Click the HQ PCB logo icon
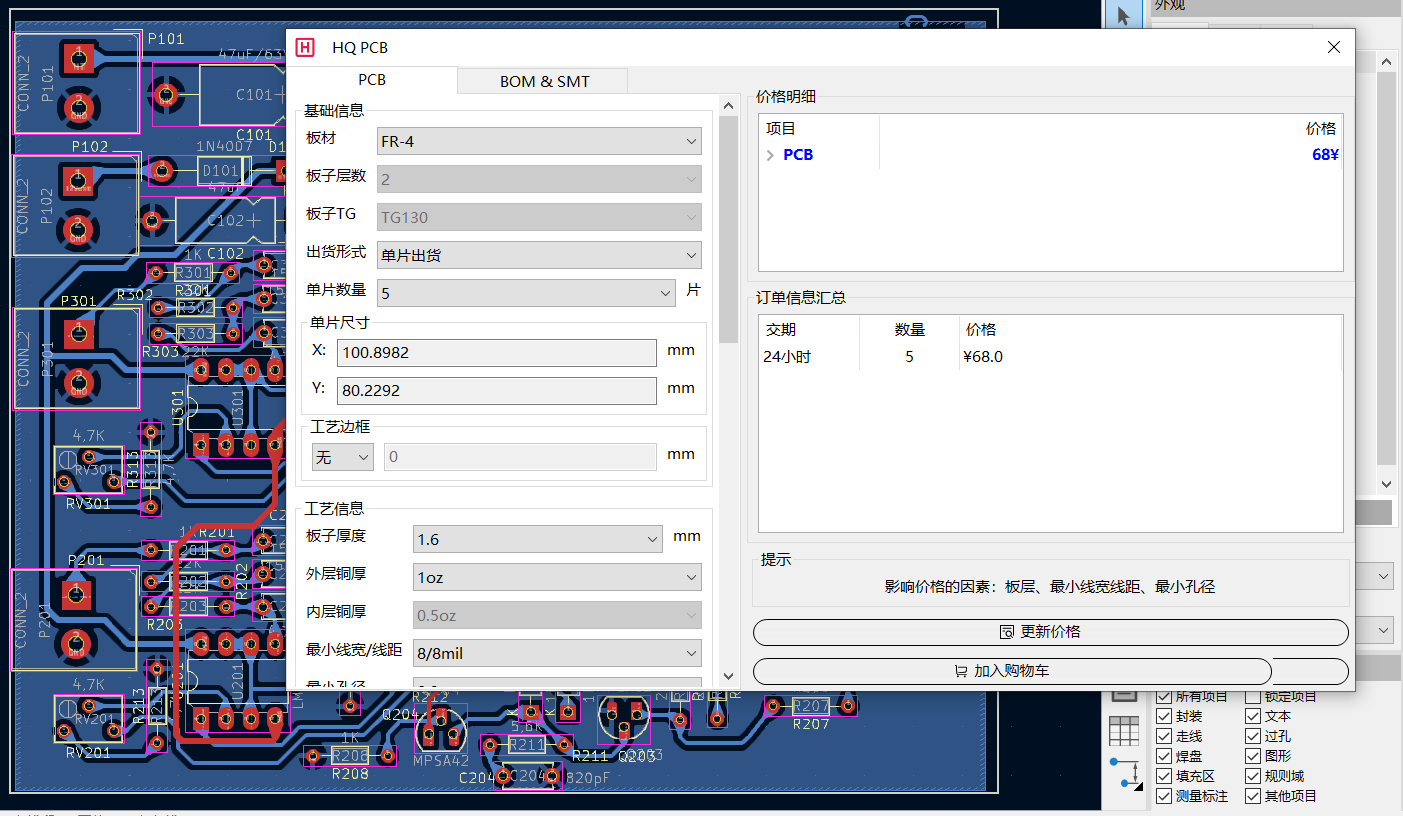The width and height of the screenshot is (1403, 816). tap(305, 47)
